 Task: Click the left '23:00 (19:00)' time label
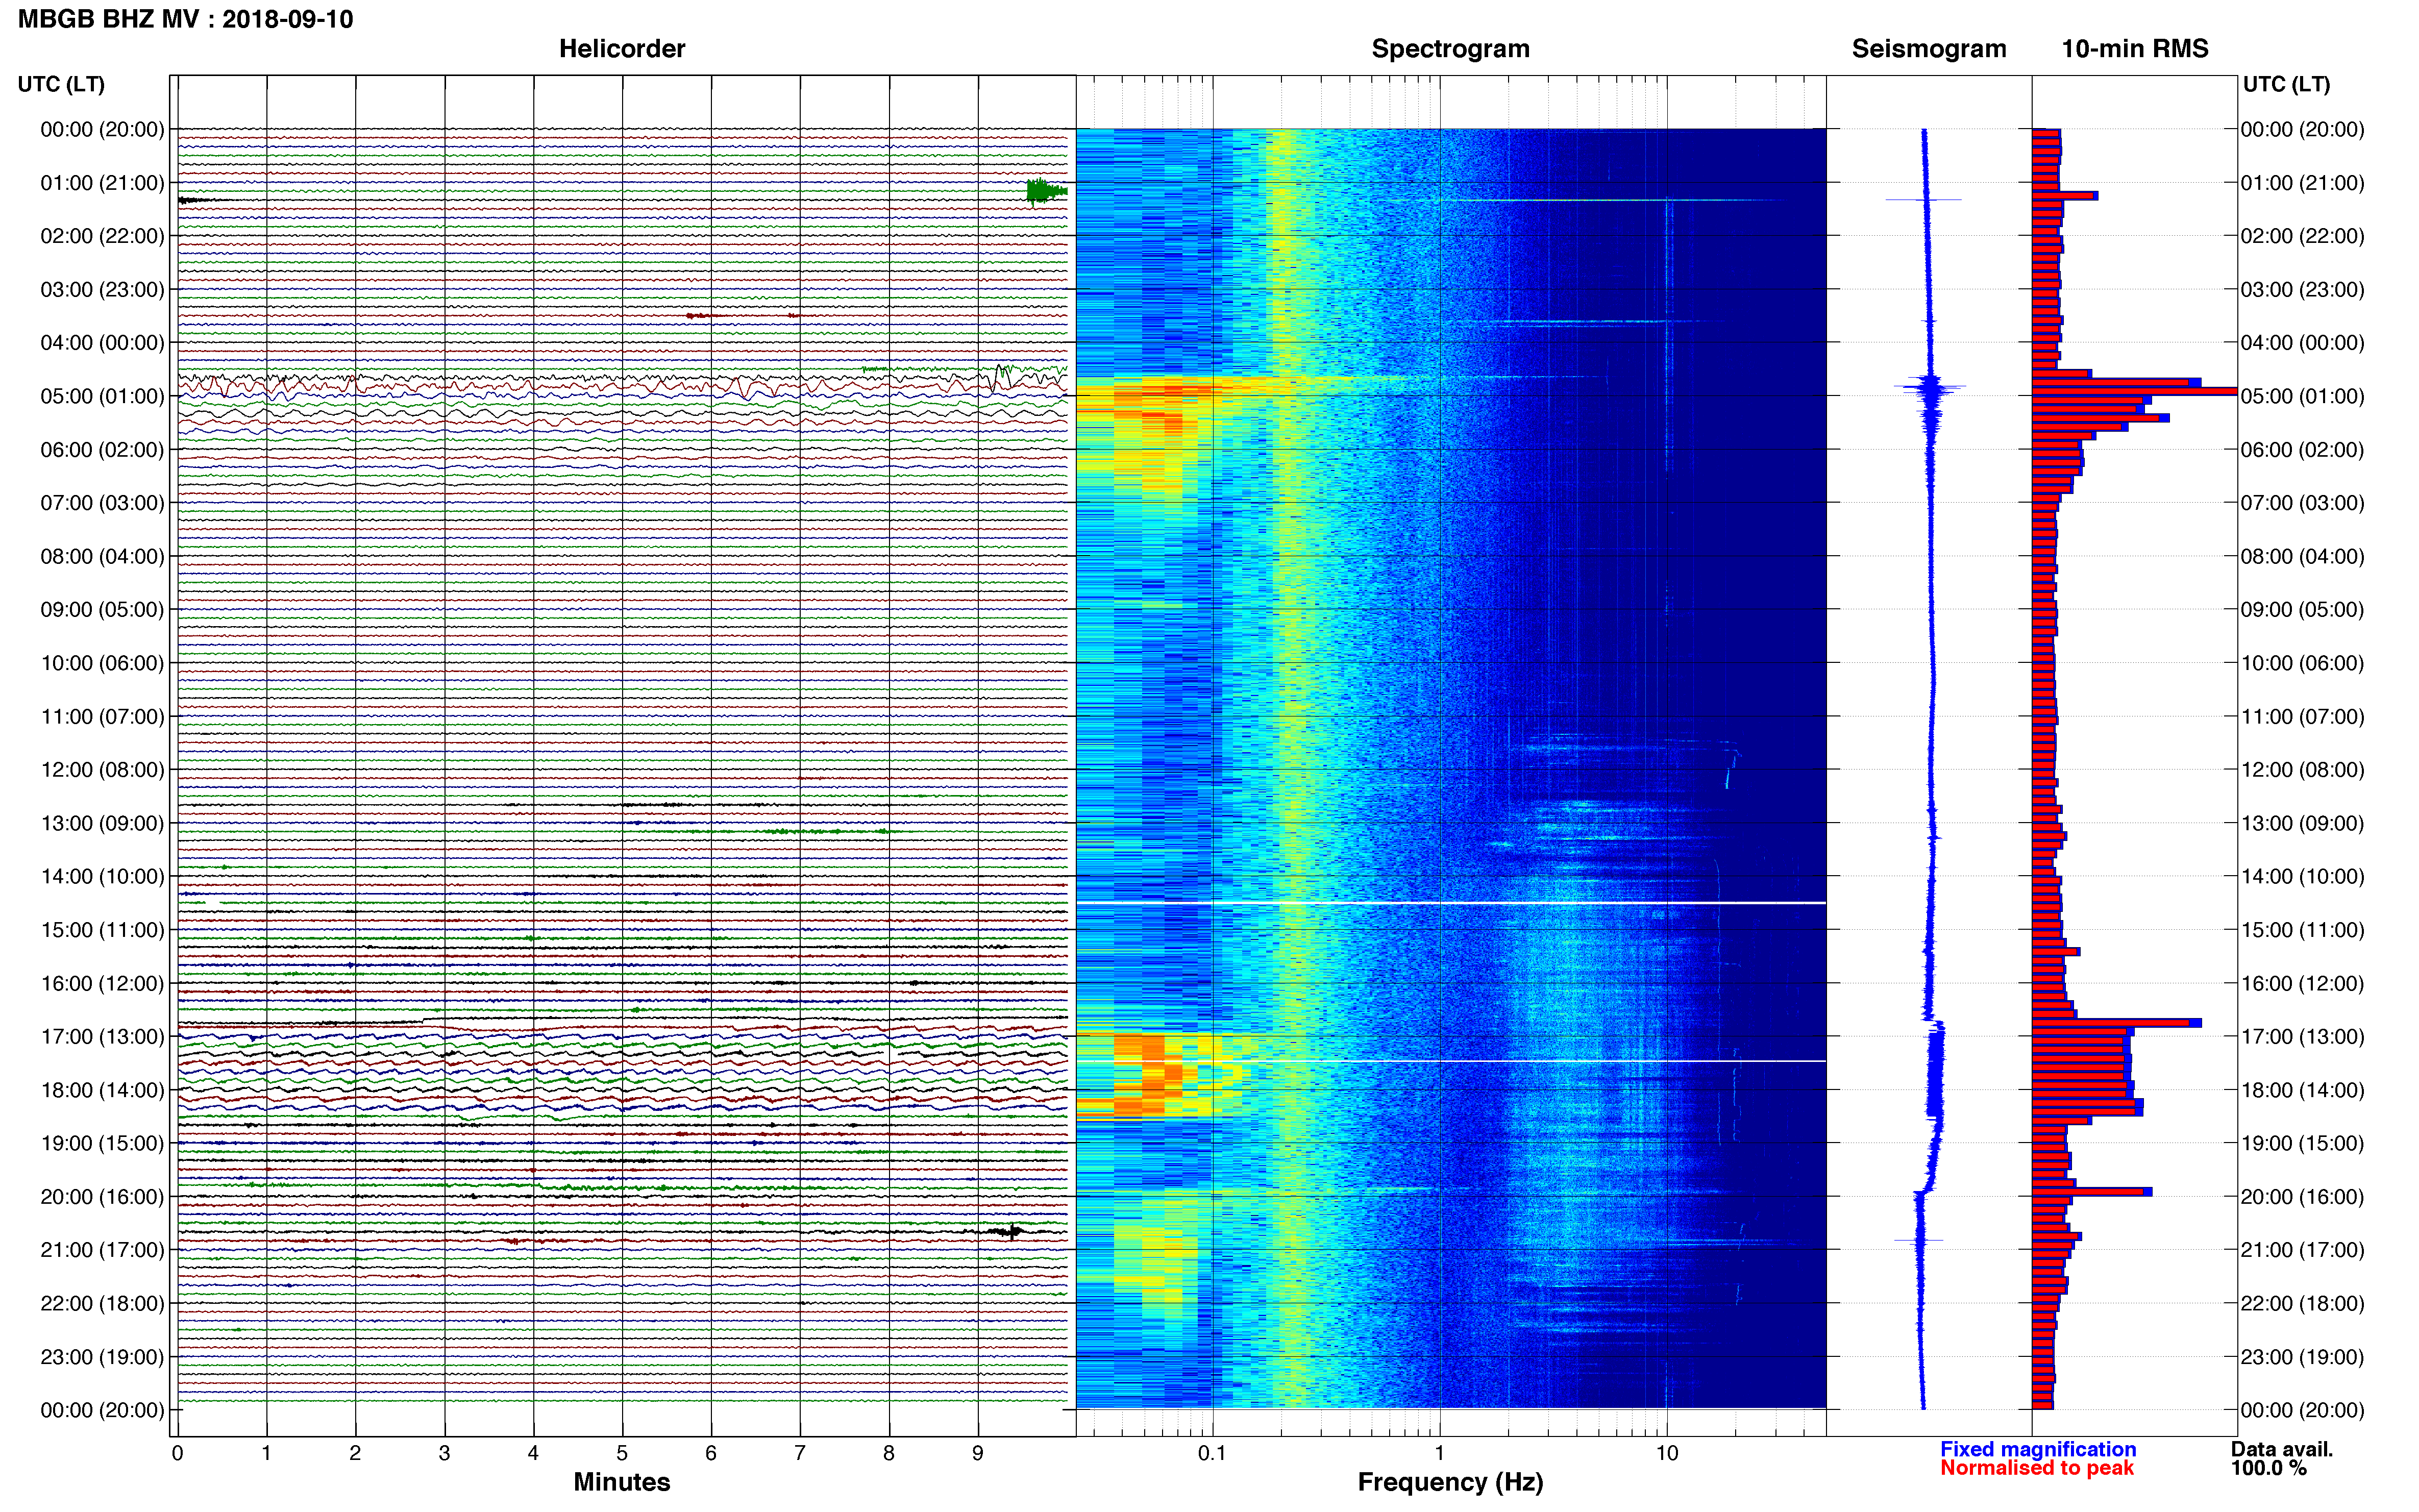click(102, 1357)
